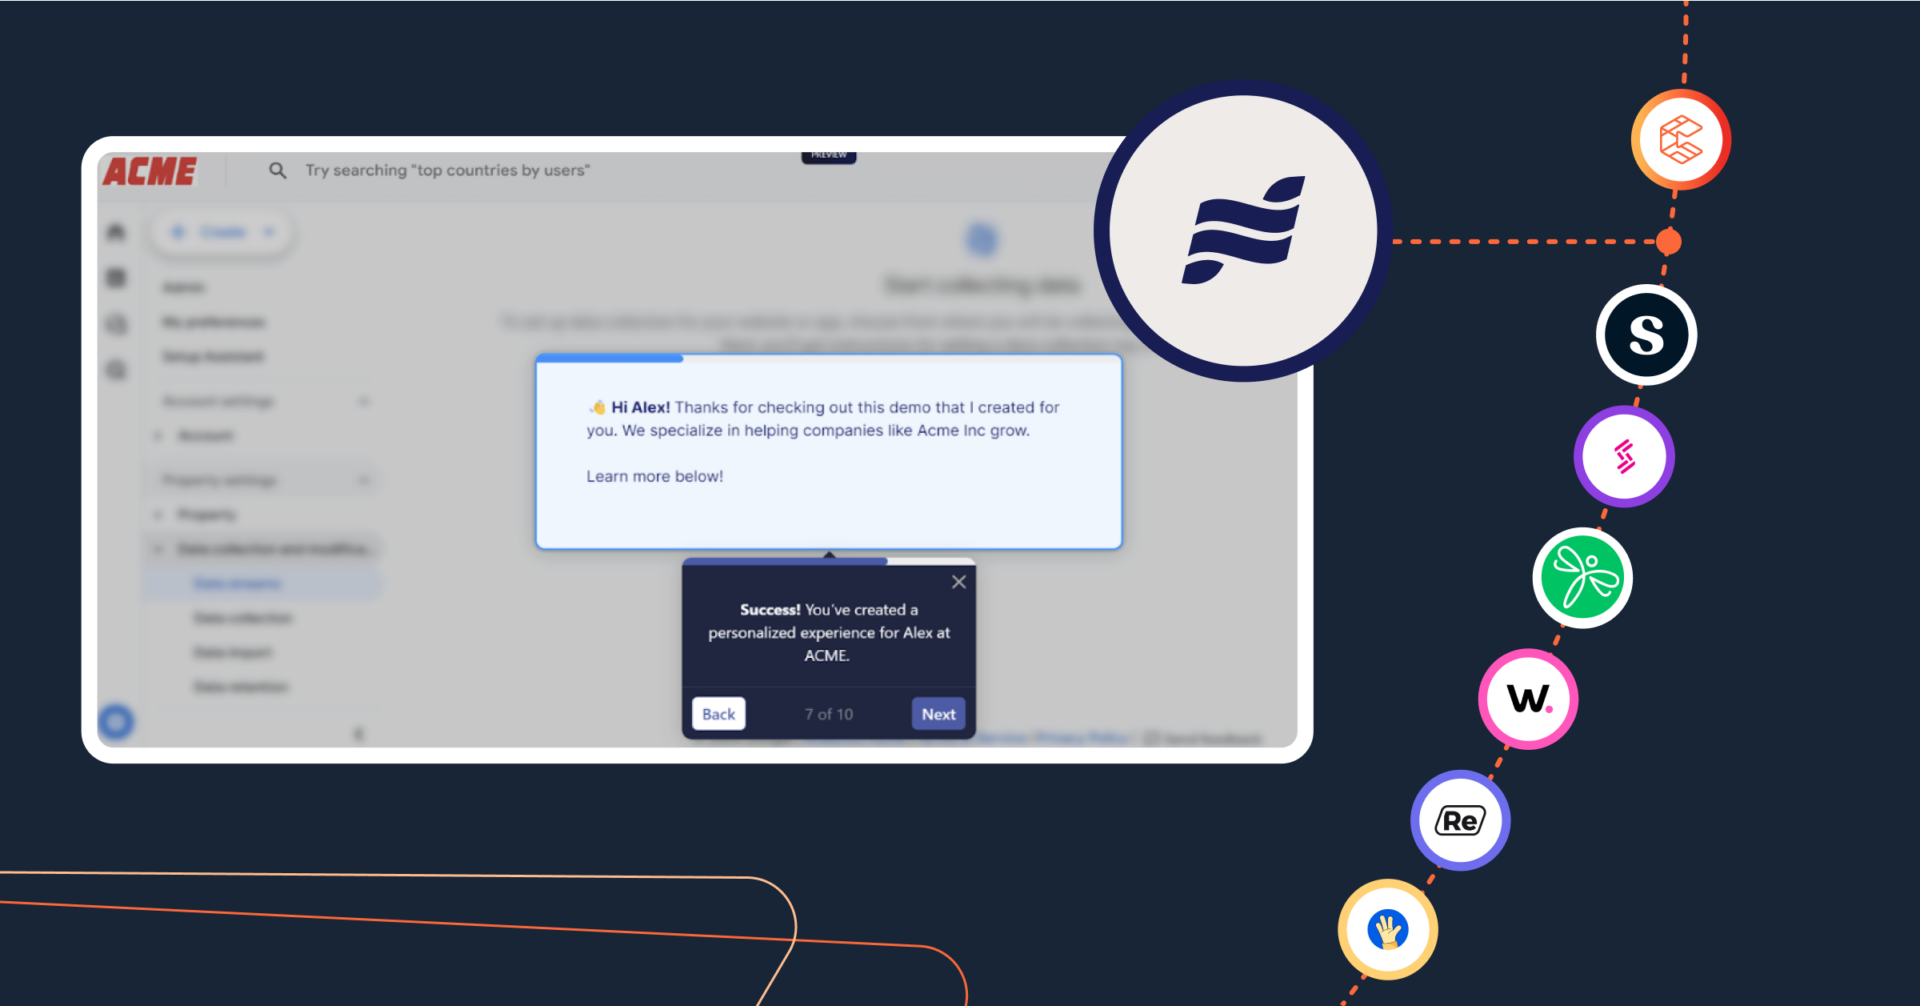The width and height of the screenshot is (1920, 1006).
Task: Click the purple-ringed pink S logo
Action: pyautogui.click(x=1625, y=456)
